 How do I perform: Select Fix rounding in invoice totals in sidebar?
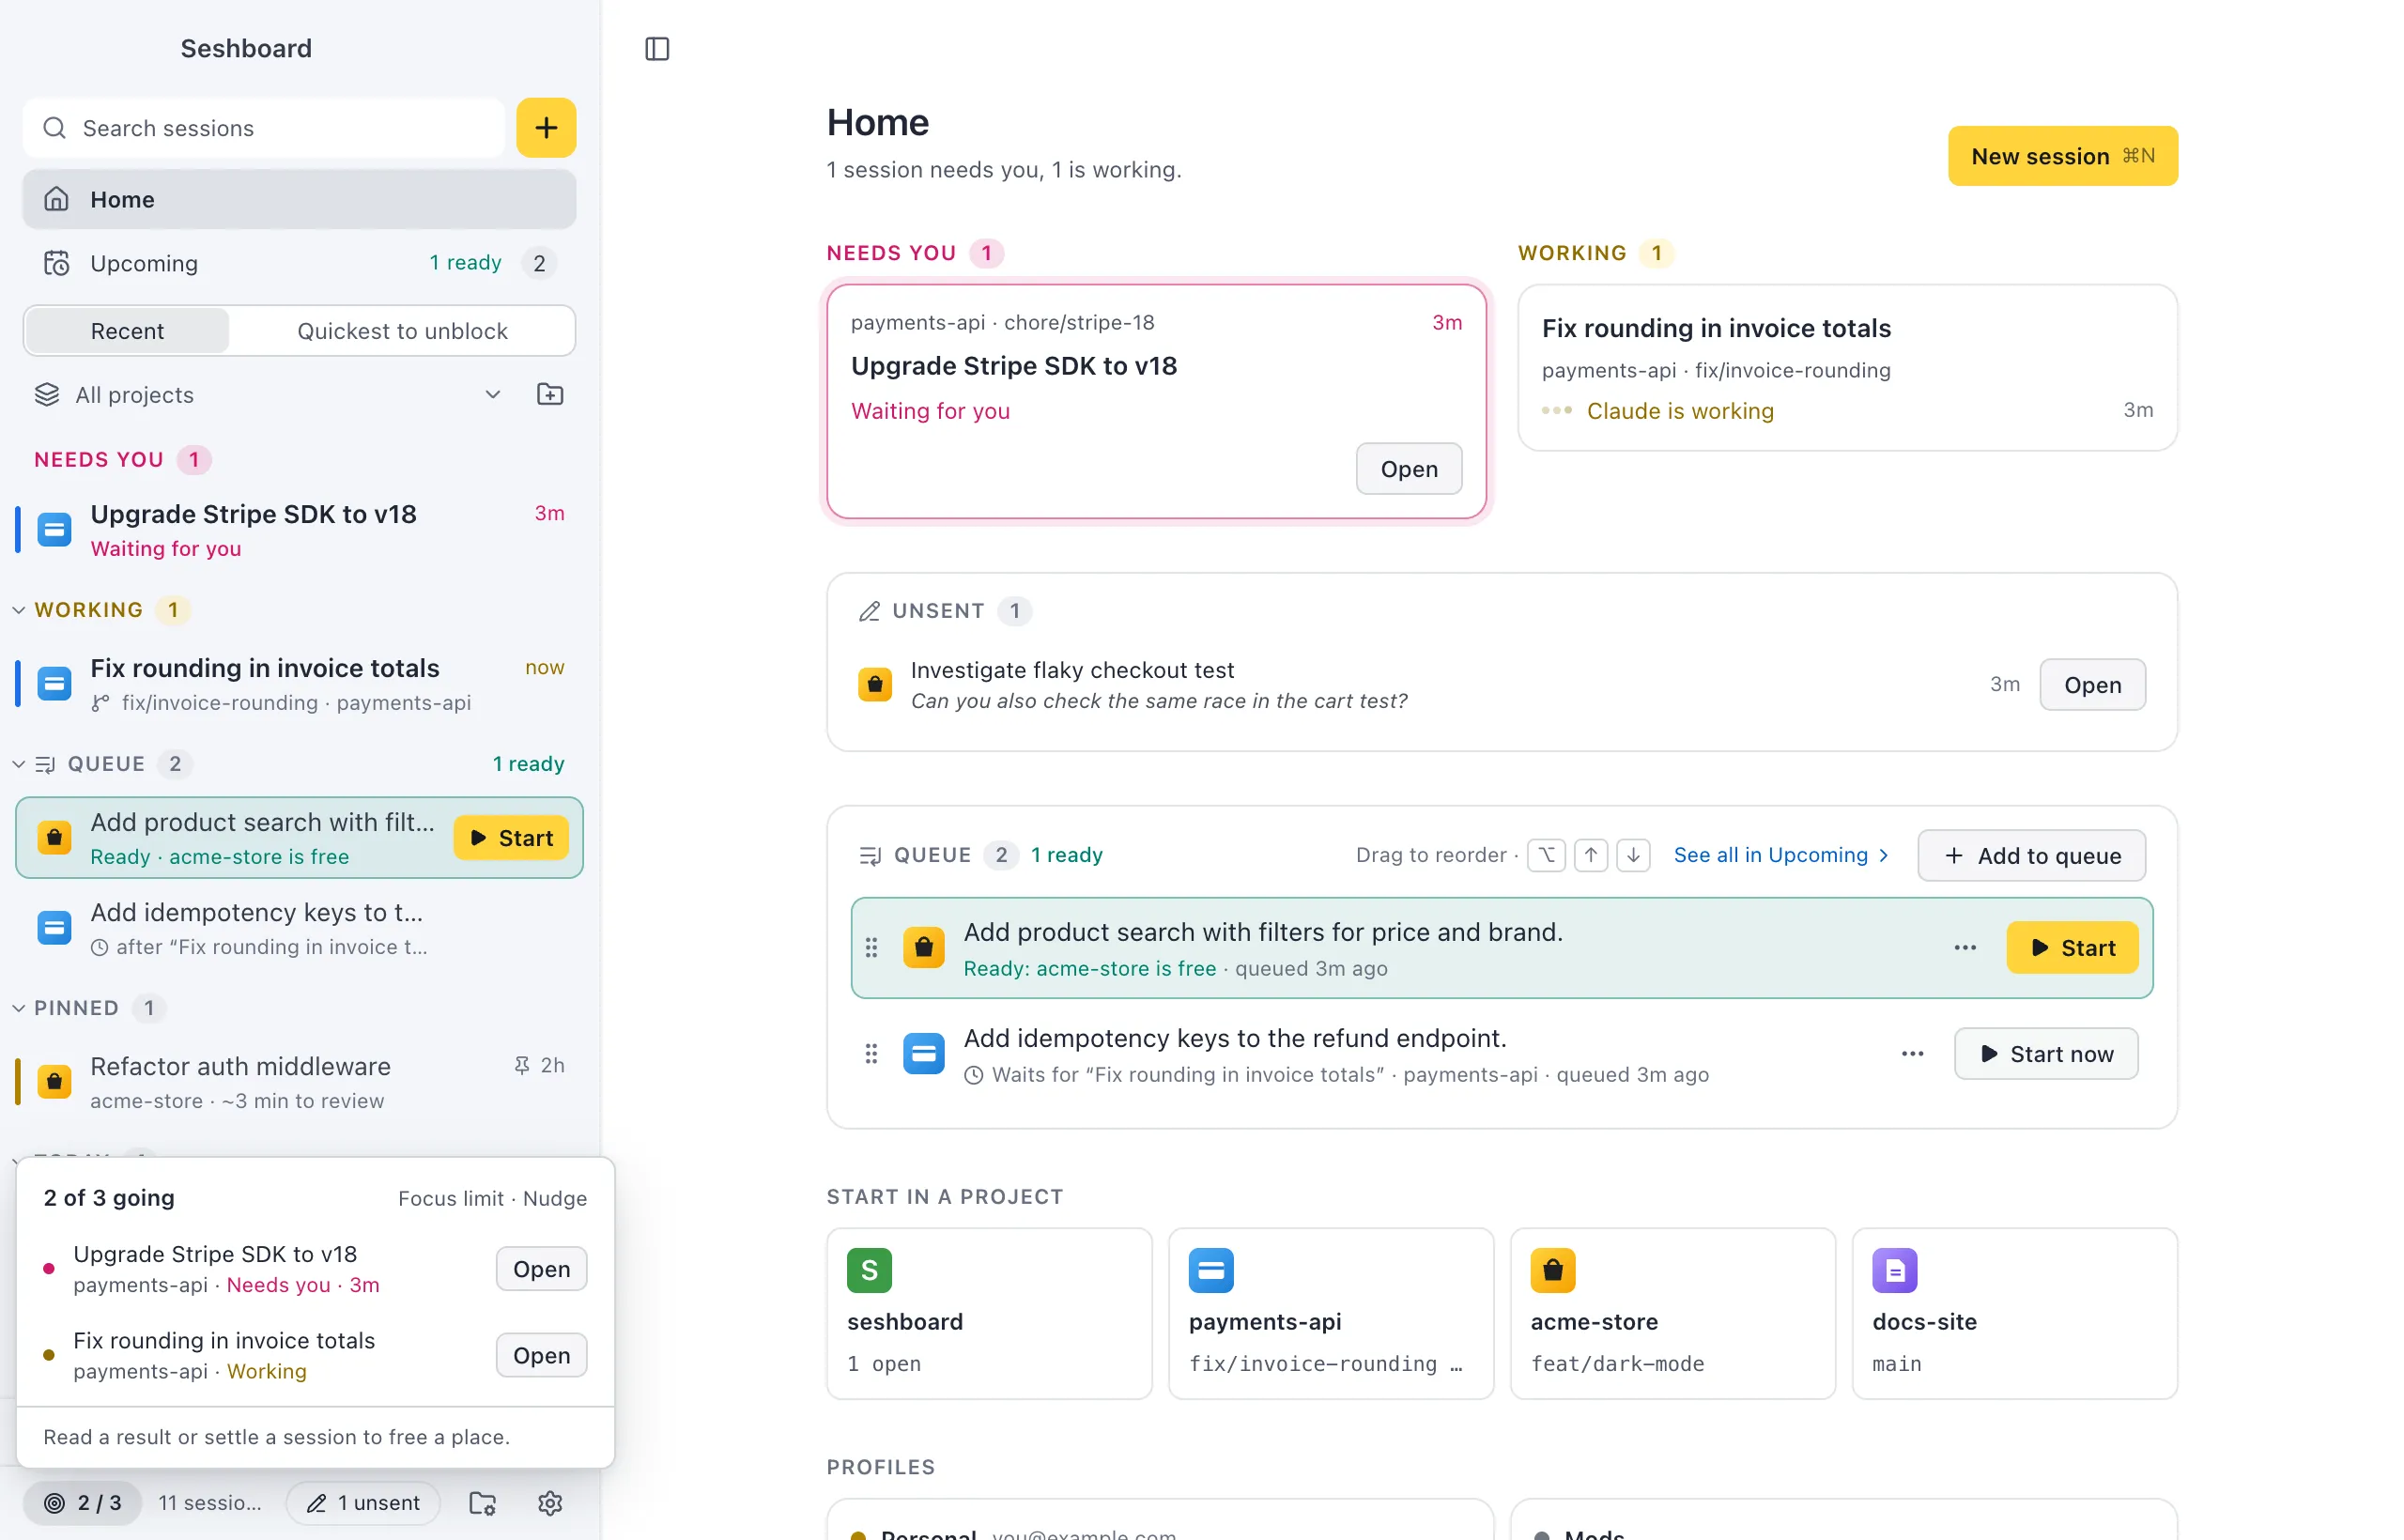(299, 683)
